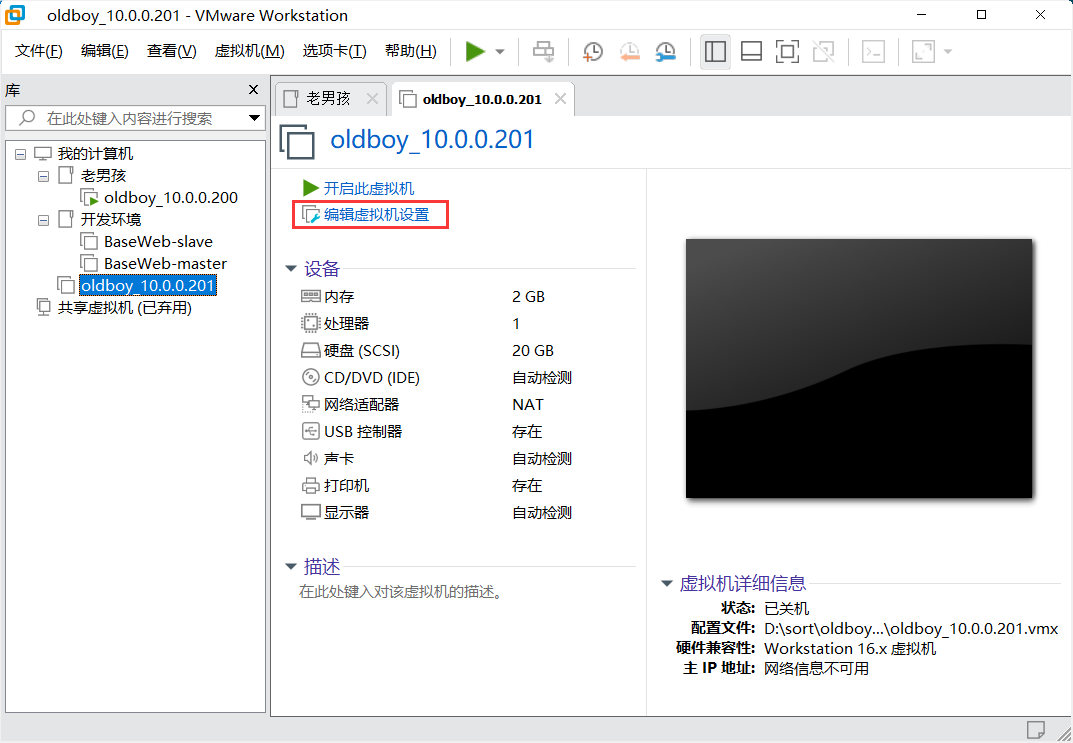Toggle the thumbnail bar view icon
This screenshot has height=743, width=1073.
[x=751, y=51]
